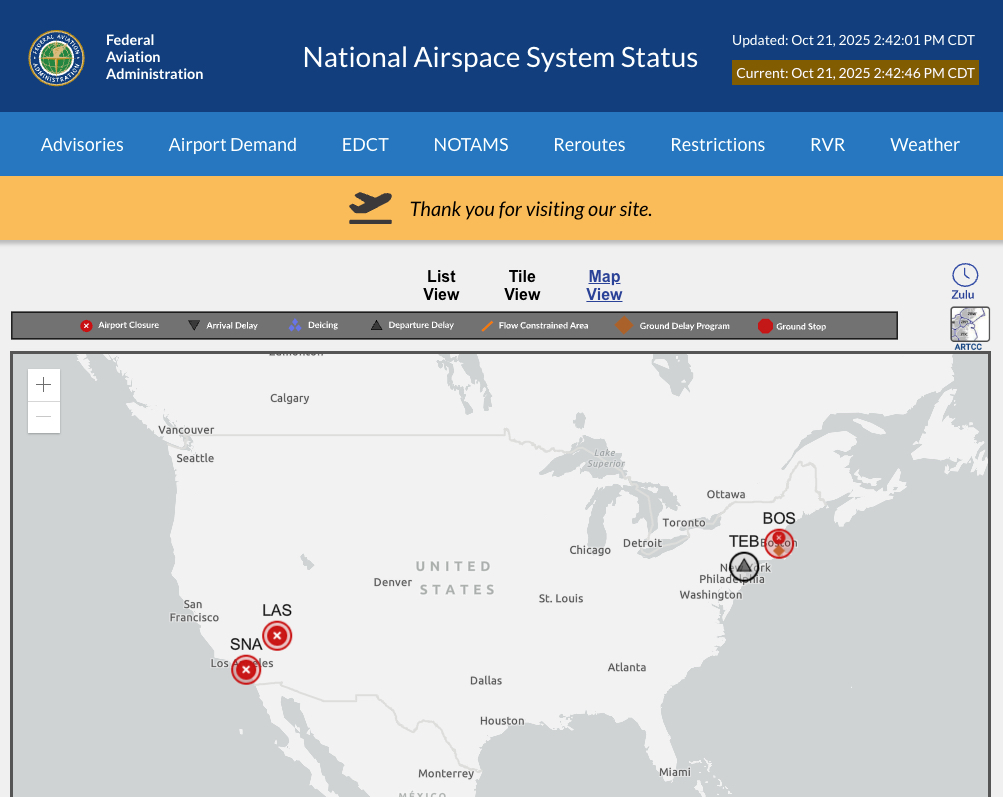Zoom in on the map
Screen dimensions: 1003x797
44,385
